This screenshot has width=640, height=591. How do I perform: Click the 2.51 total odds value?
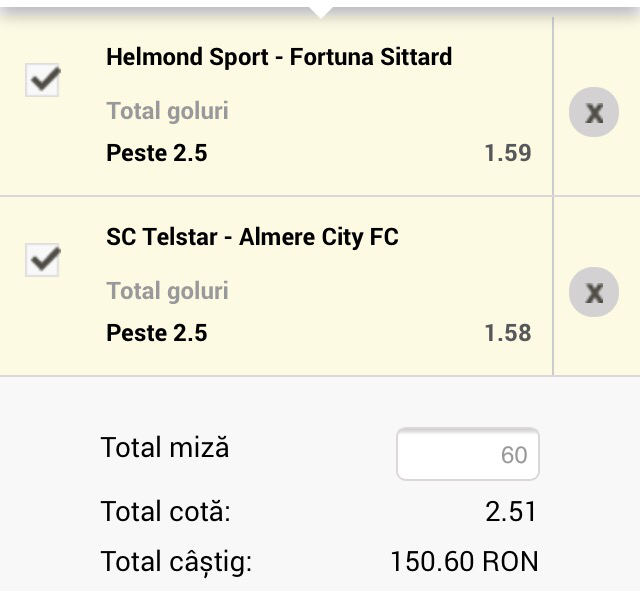510,513
